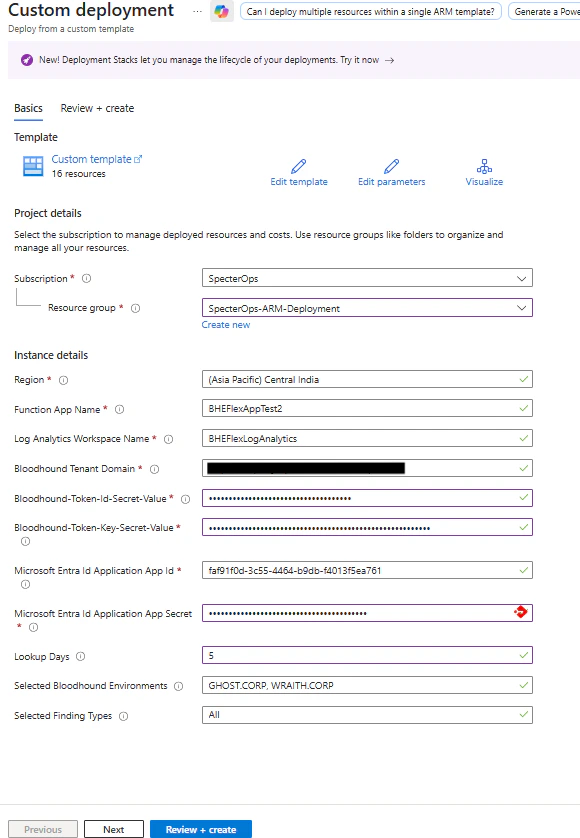This screenshot has height=838, width=580.
Task: Click the megaphone icon in the Deployment Stacks banner
Action: point(26,60)
